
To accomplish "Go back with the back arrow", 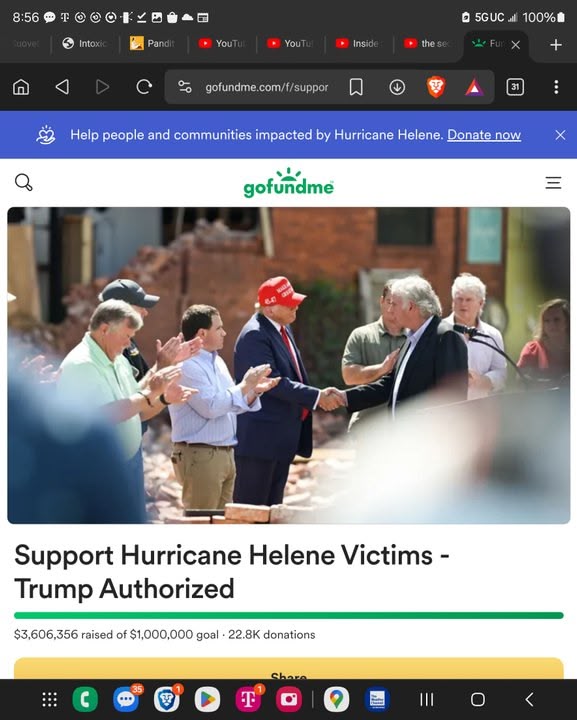I will pos(62,87).
